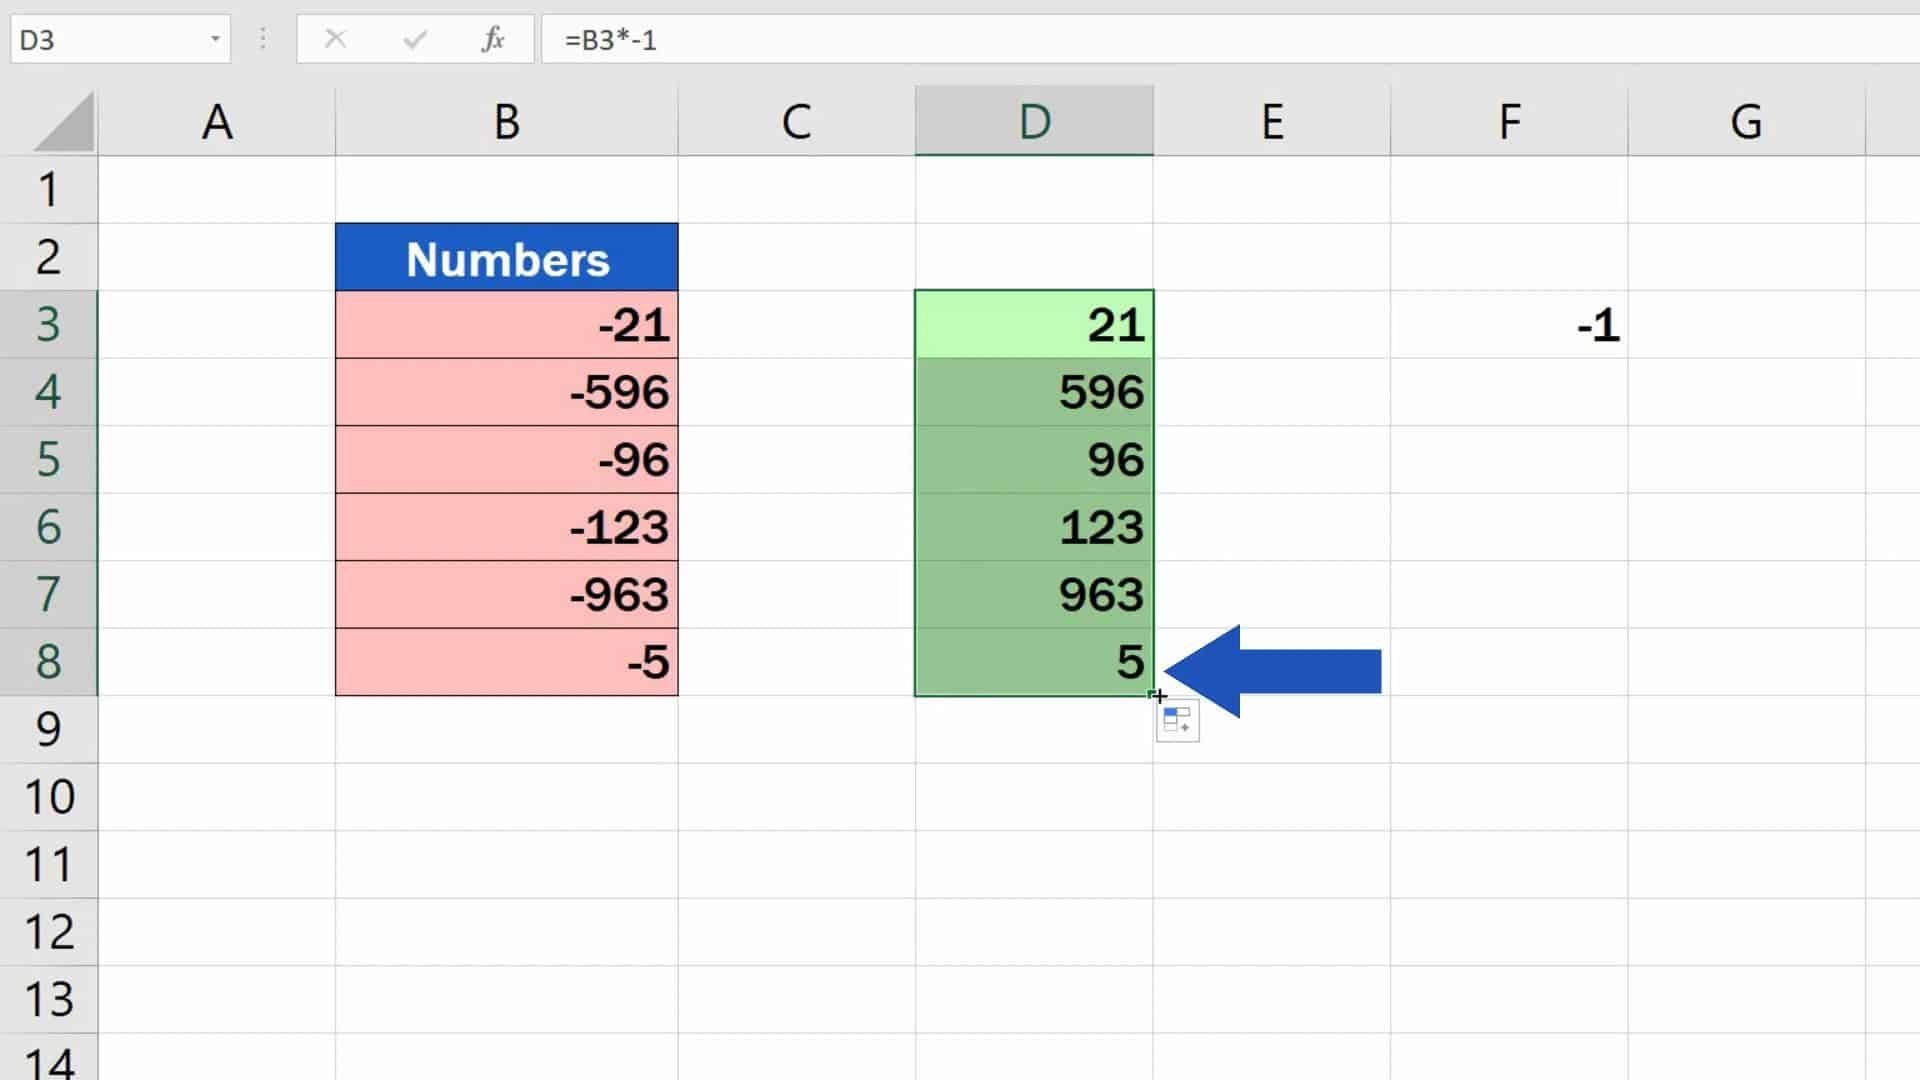Select column D header
The width and height of the screenshot is (1920, 1080).
click(1034, 121)
